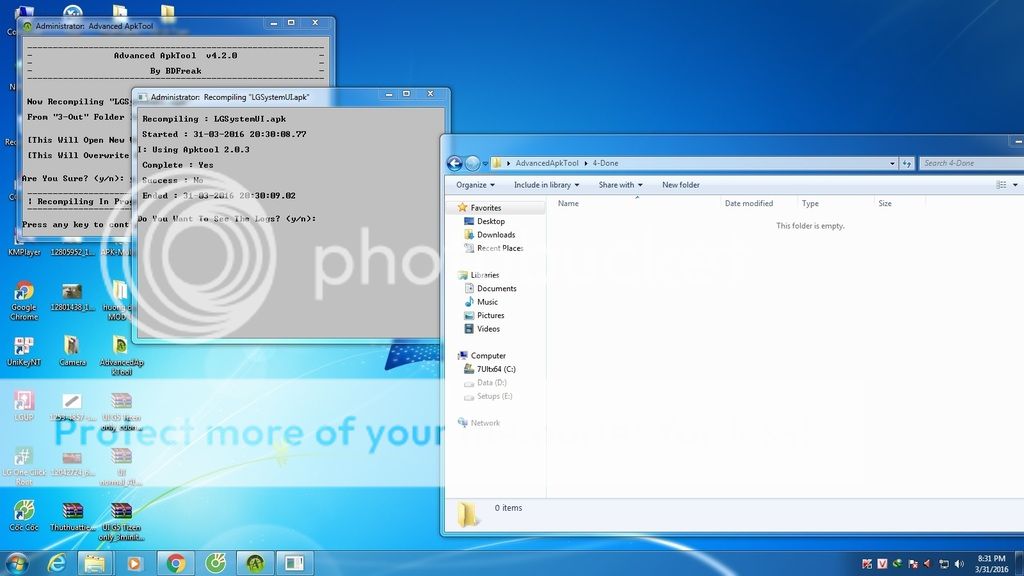Click the Search 4-Done field
The width and height of the screenshot is (1024, 576).
coord(972,163)
